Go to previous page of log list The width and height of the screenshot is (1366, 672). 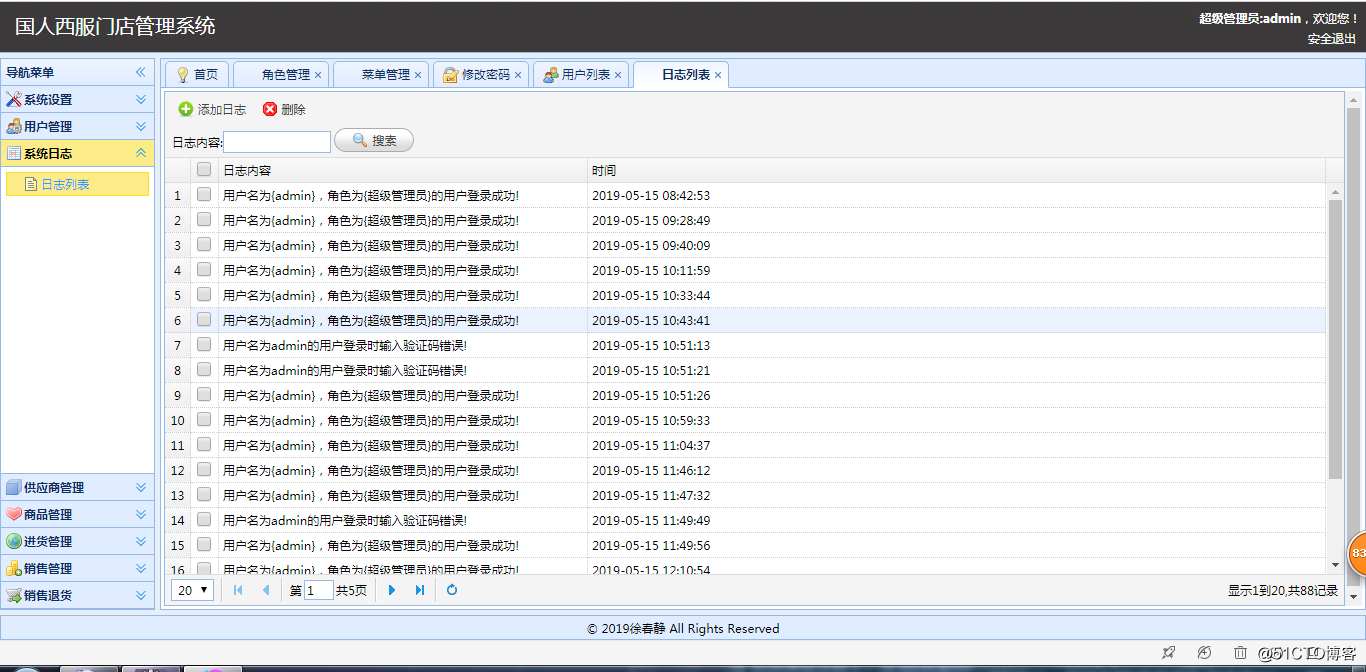(x=266, y=590)
